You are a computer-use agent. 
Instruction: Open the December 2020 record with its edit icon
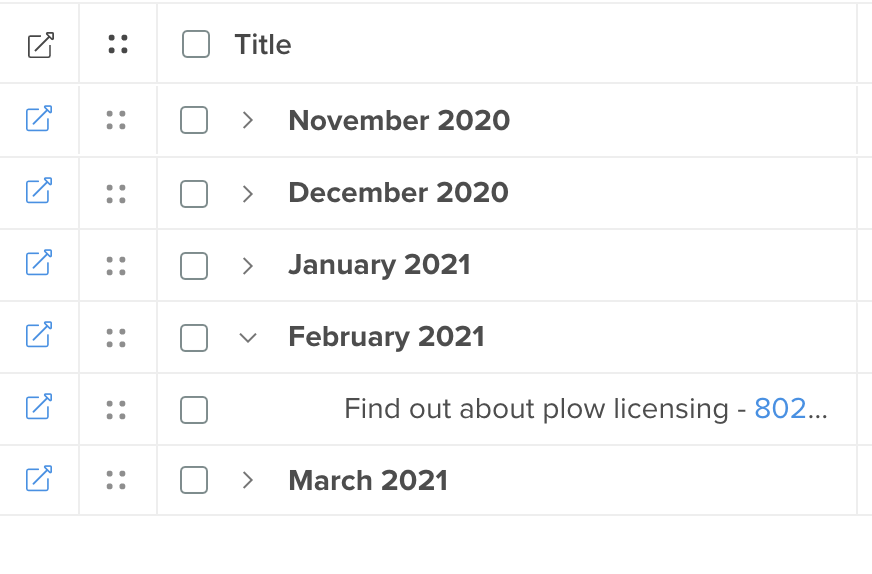(39, 191)
